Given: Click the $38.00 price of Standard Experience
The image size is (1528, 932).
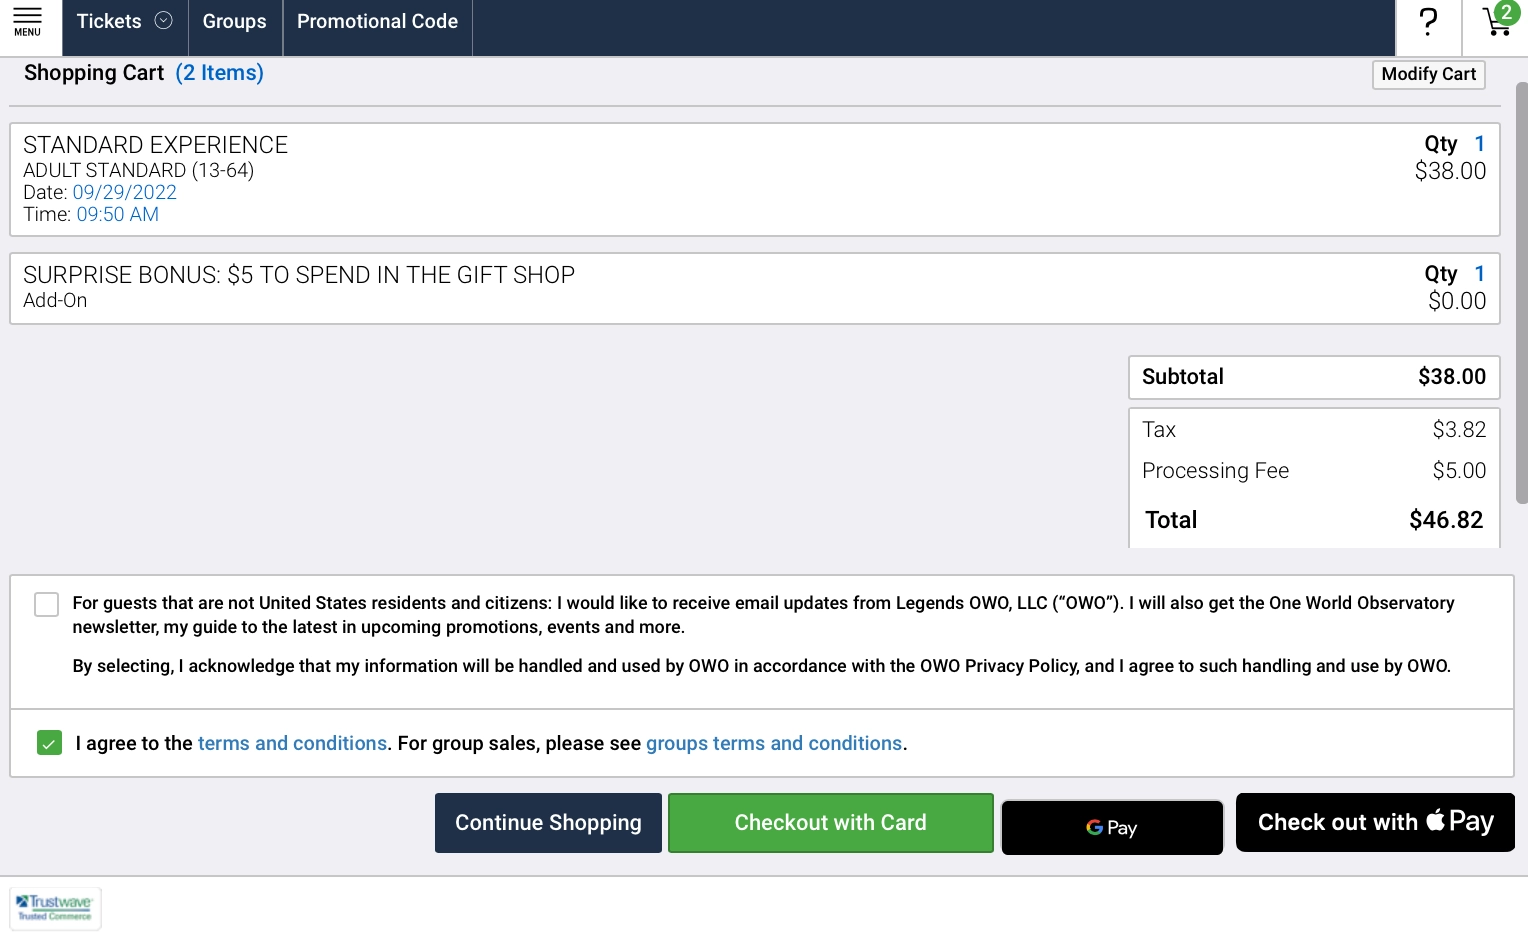Looking at the screenshot, I should point(1450,171).
